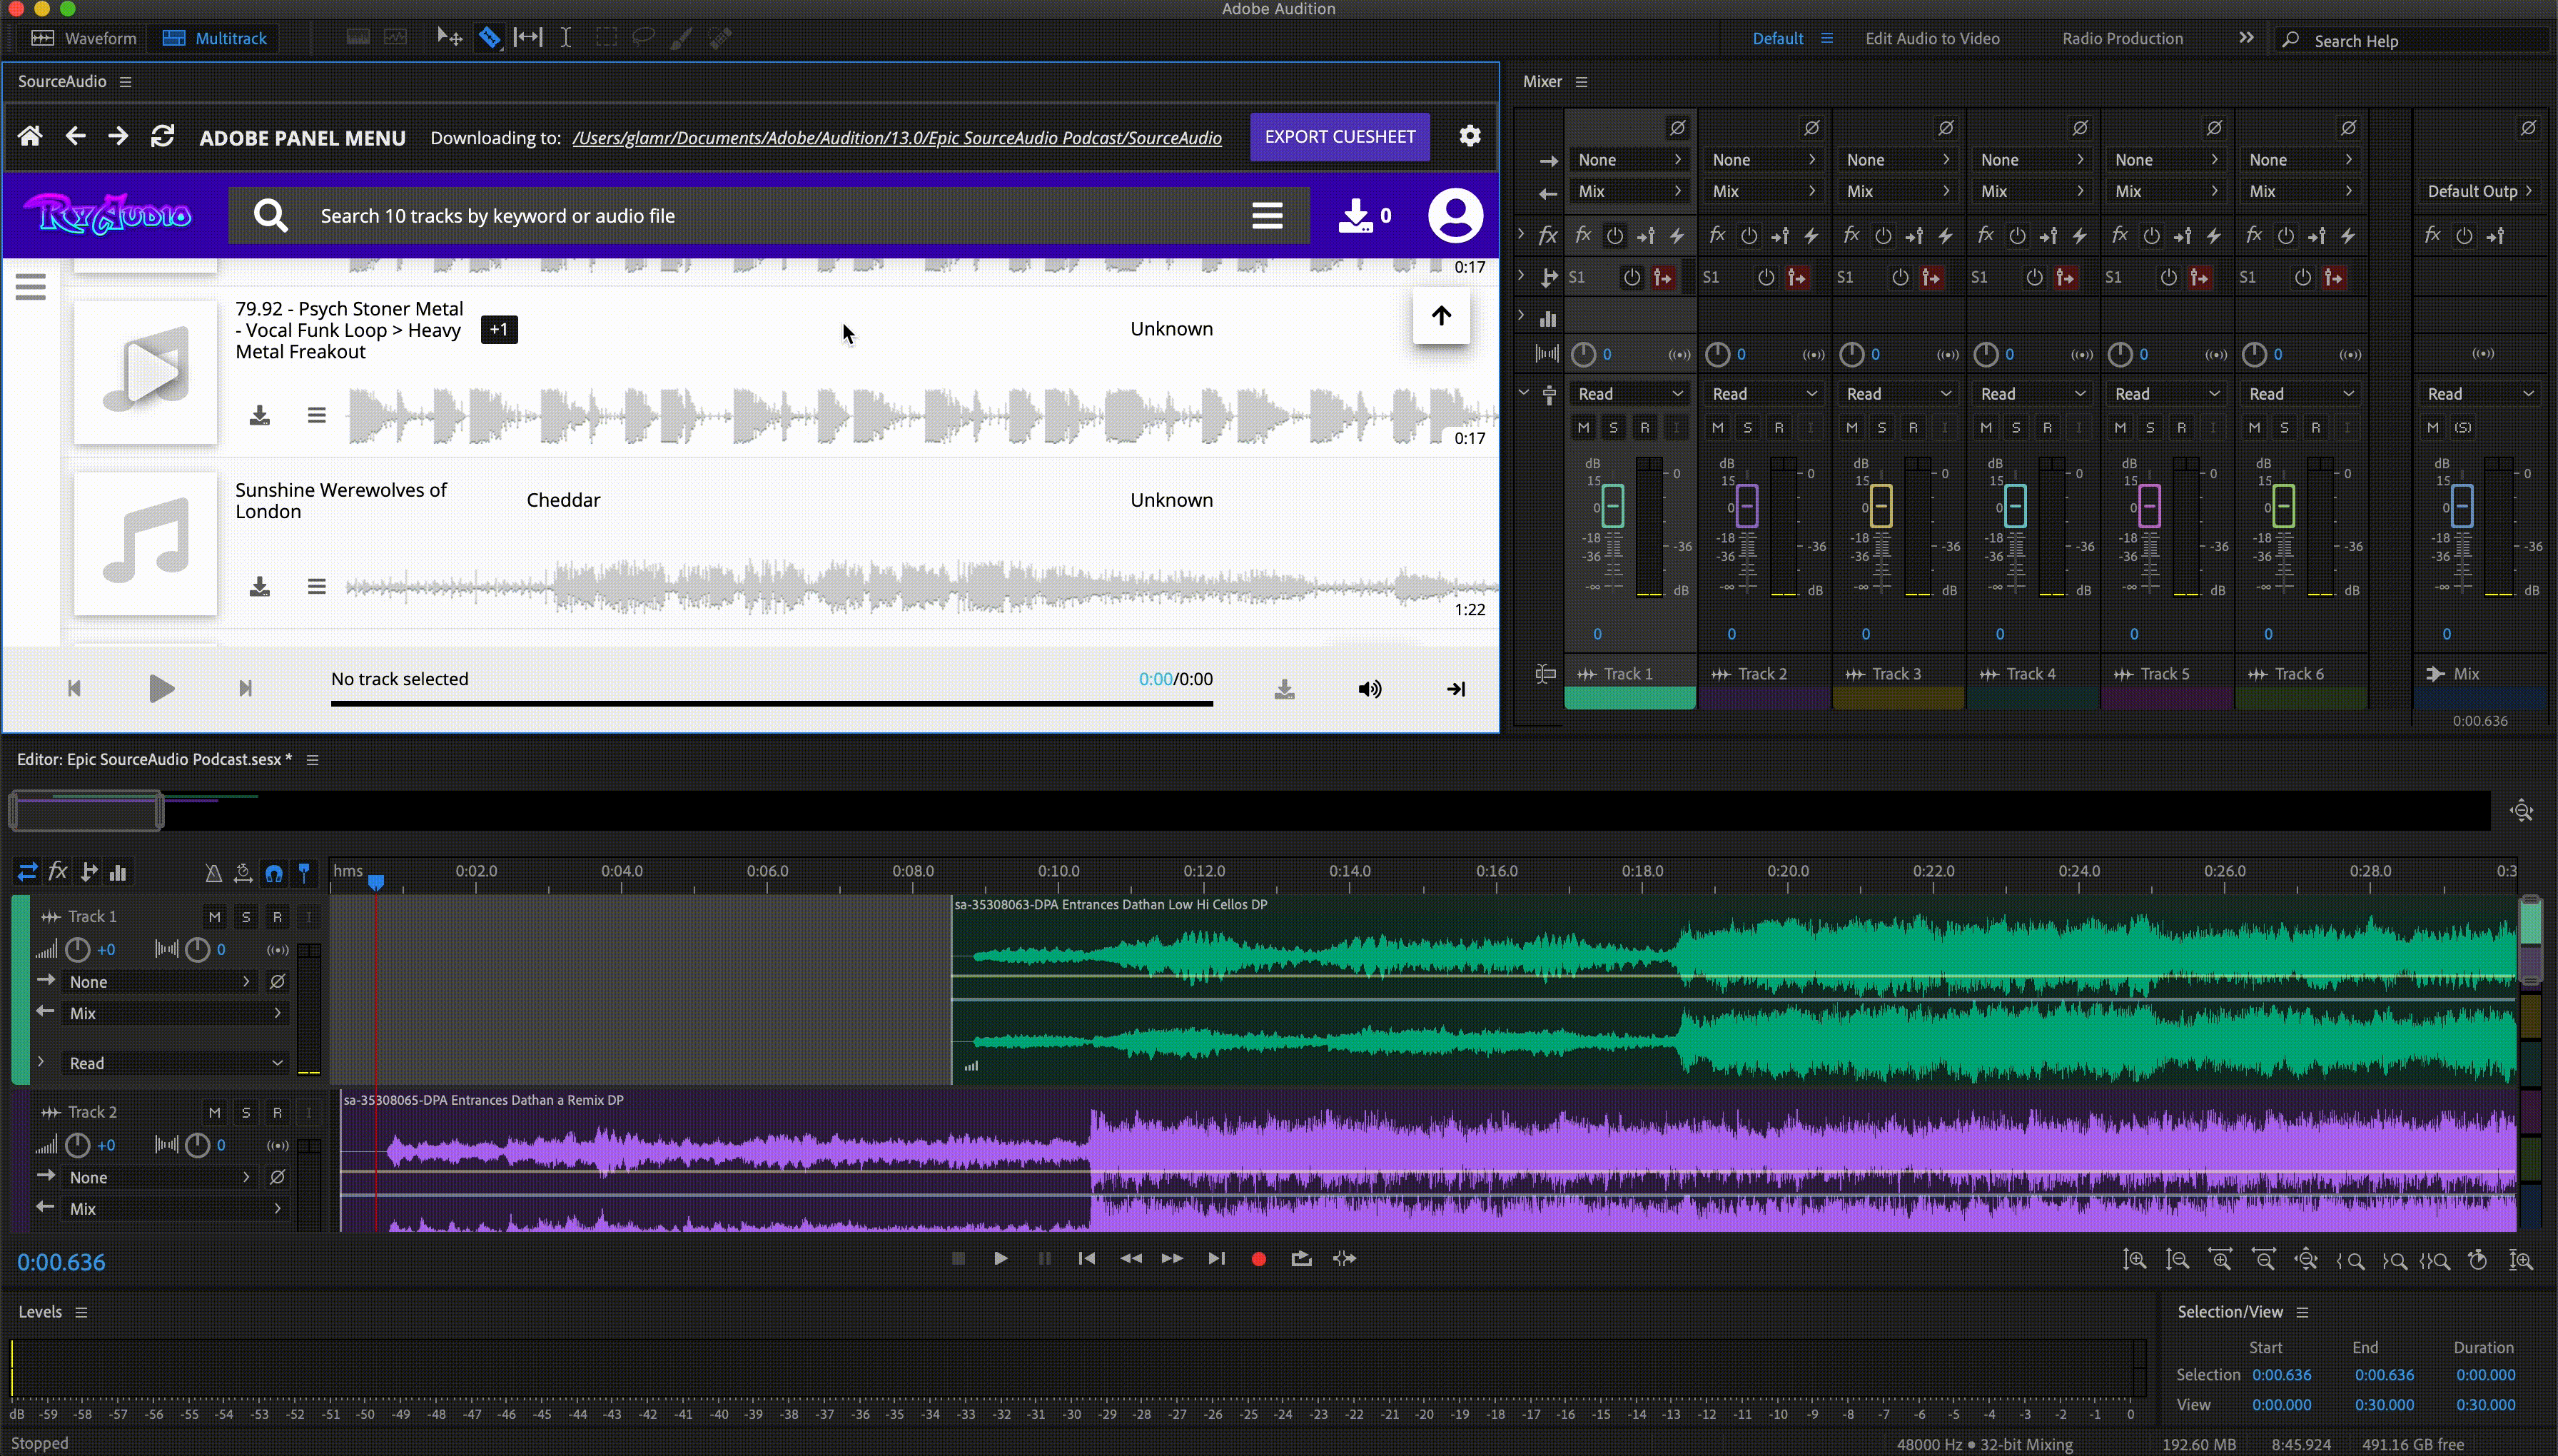Open the downloads queue icon showing 0
The height and width of the screenshot is (1456, 2558).
(x=1365, y=215)
